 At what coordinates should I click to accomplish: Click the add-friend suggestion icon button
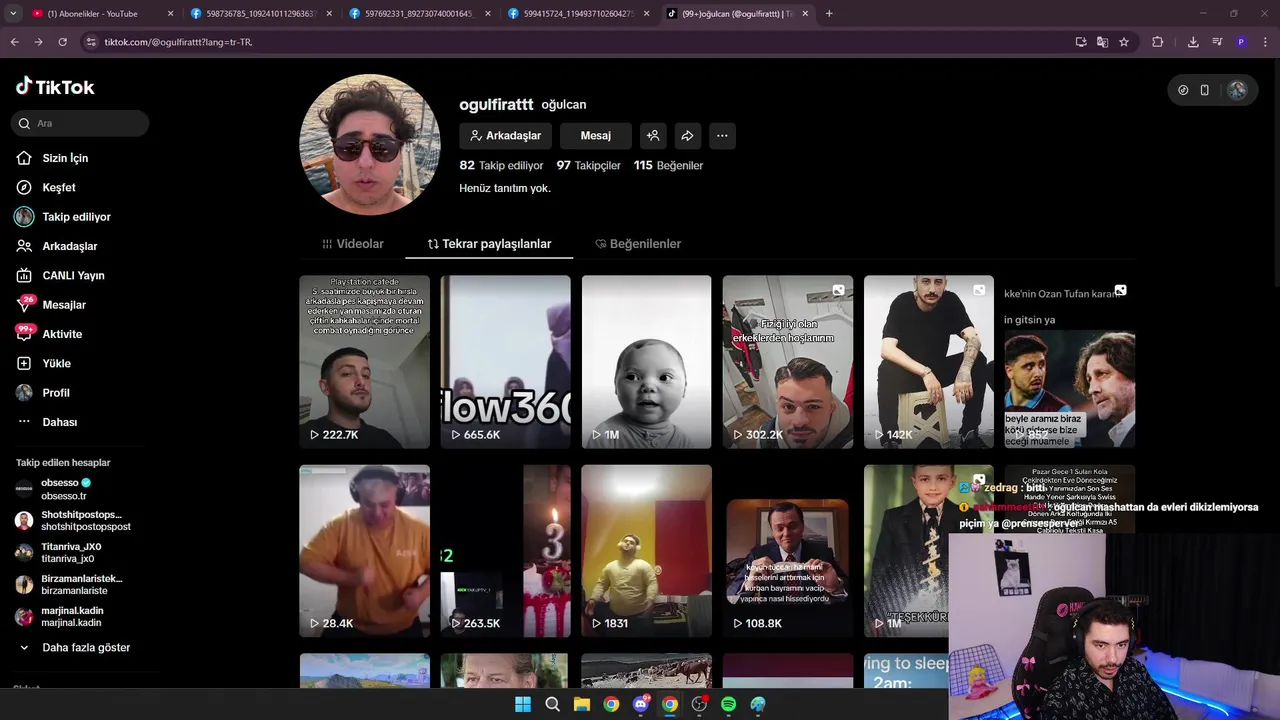click(653, 136)
